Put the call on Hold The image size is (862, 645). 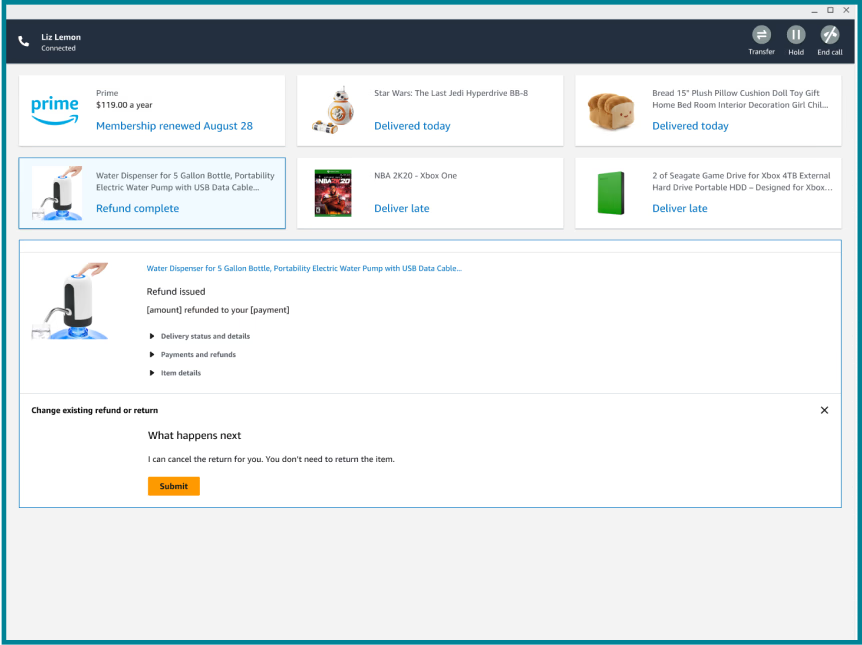[795, 35]
